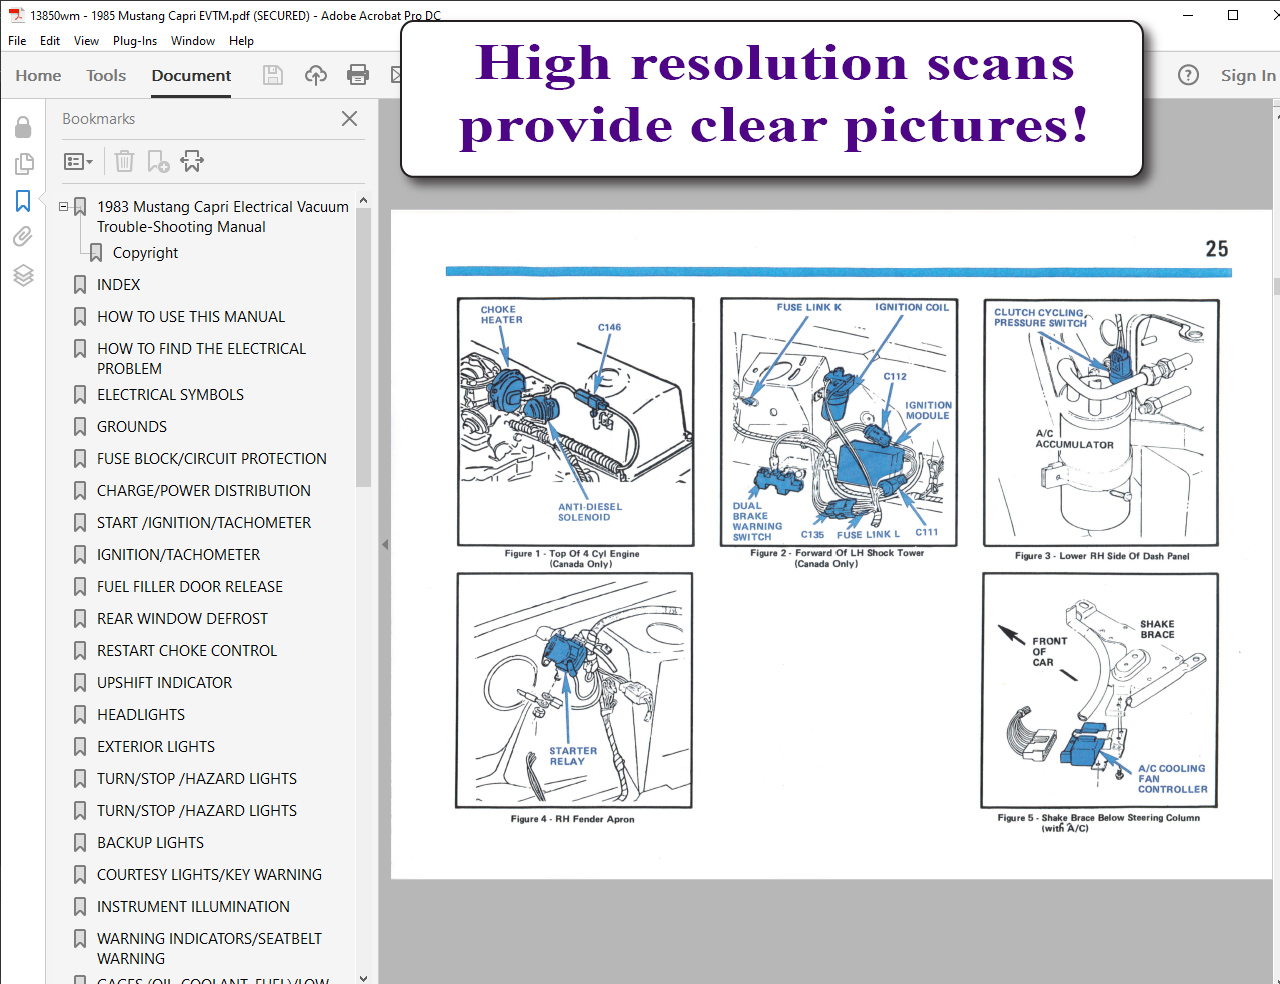Go to the INDEX bookmark
Image resolution: width=1280 pixels, height=984 pixels.
click(x=118, y=285)
